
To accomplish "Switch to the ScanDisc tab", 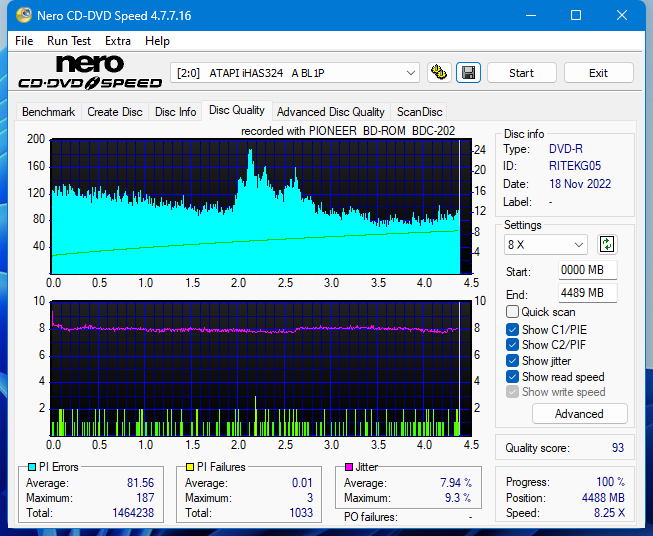I will 419,112.
